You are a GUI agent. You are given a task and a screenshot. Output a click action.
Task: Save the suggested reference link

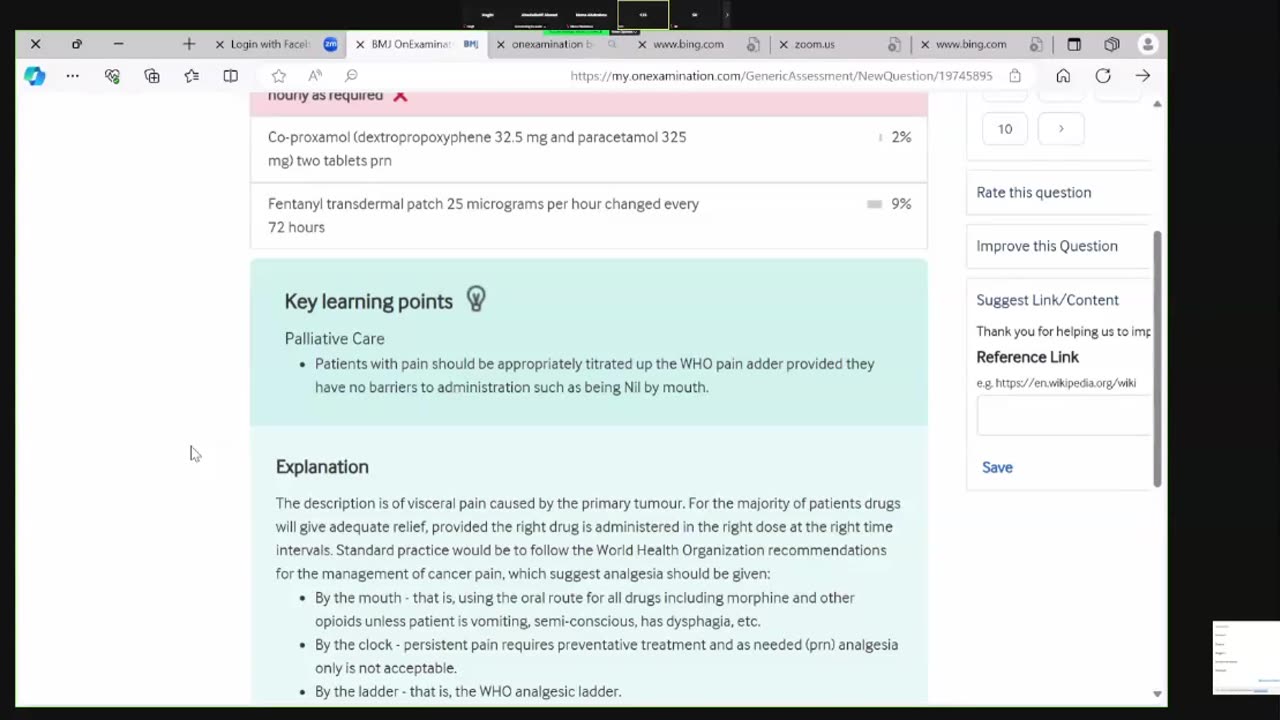pyautogui.click(x=997, y=467)
